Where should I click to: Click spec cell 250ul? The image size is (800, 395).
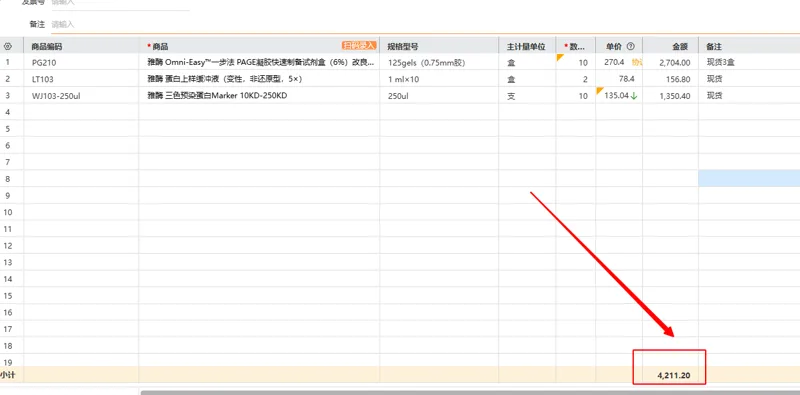439,95
